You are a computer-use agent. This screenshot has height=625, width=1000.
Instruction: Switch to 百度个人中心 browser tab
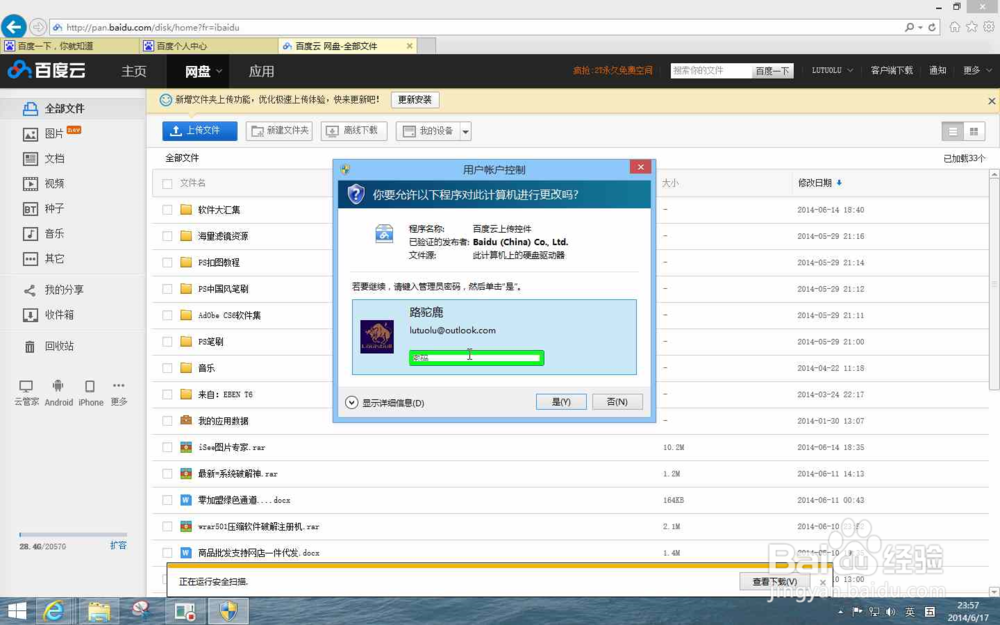pyautogui.click(x=209, y=46)
